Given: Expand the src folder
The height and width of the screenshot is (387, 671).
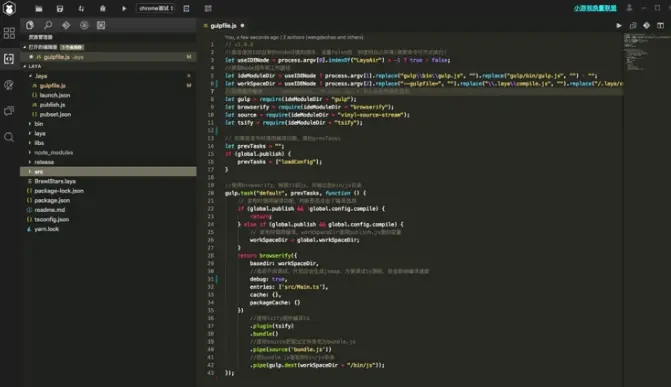Looking at the screenshot, I should point(108,172).
